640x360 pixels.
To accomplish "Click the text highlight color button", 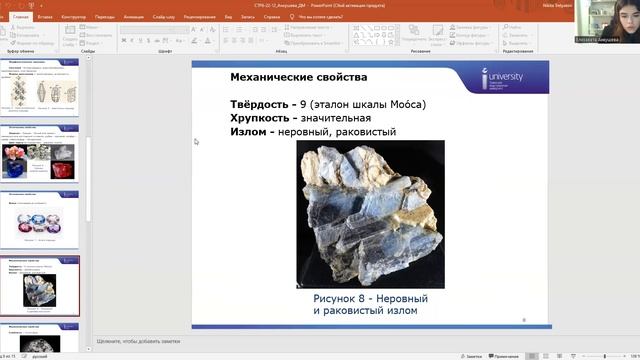I will pos(195,40).
